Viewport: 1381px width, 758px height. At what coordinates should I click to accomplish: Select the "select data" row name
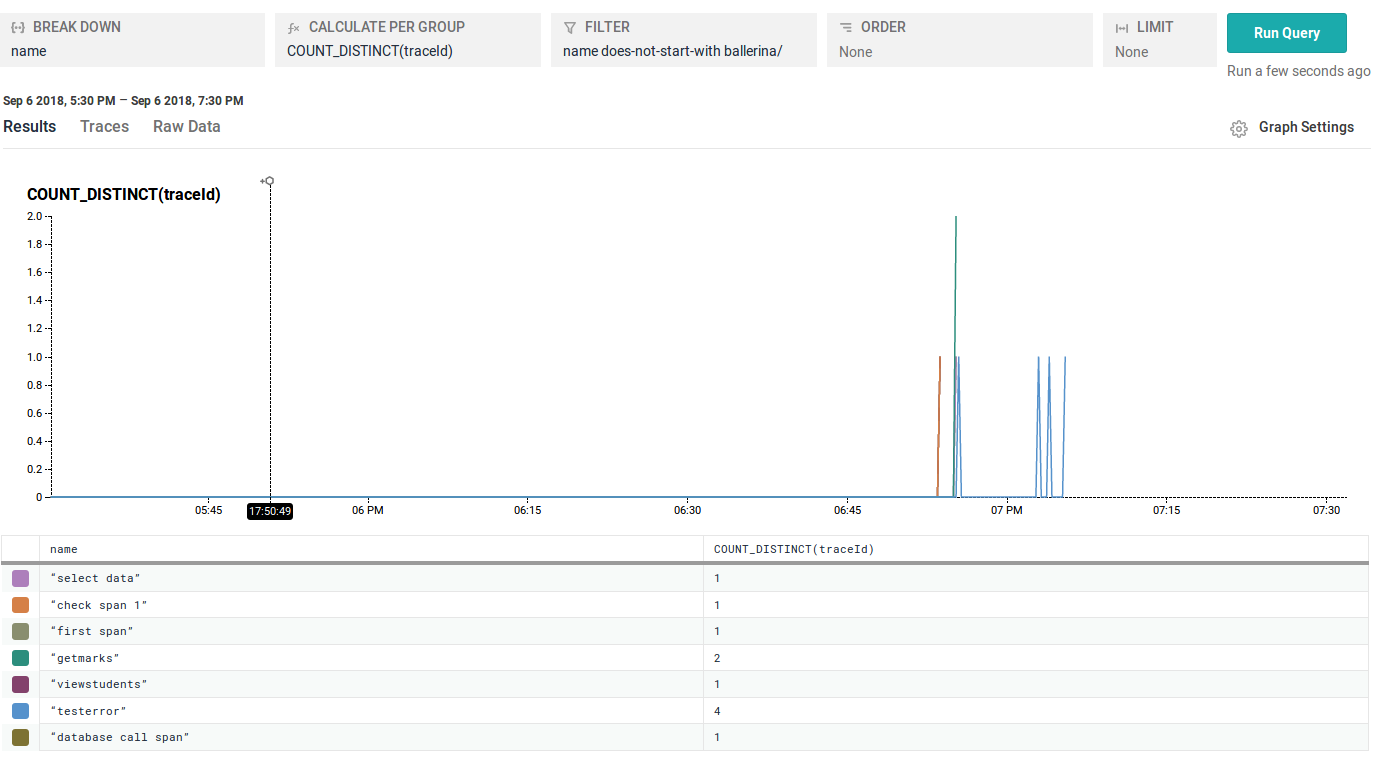click(96, 578)
